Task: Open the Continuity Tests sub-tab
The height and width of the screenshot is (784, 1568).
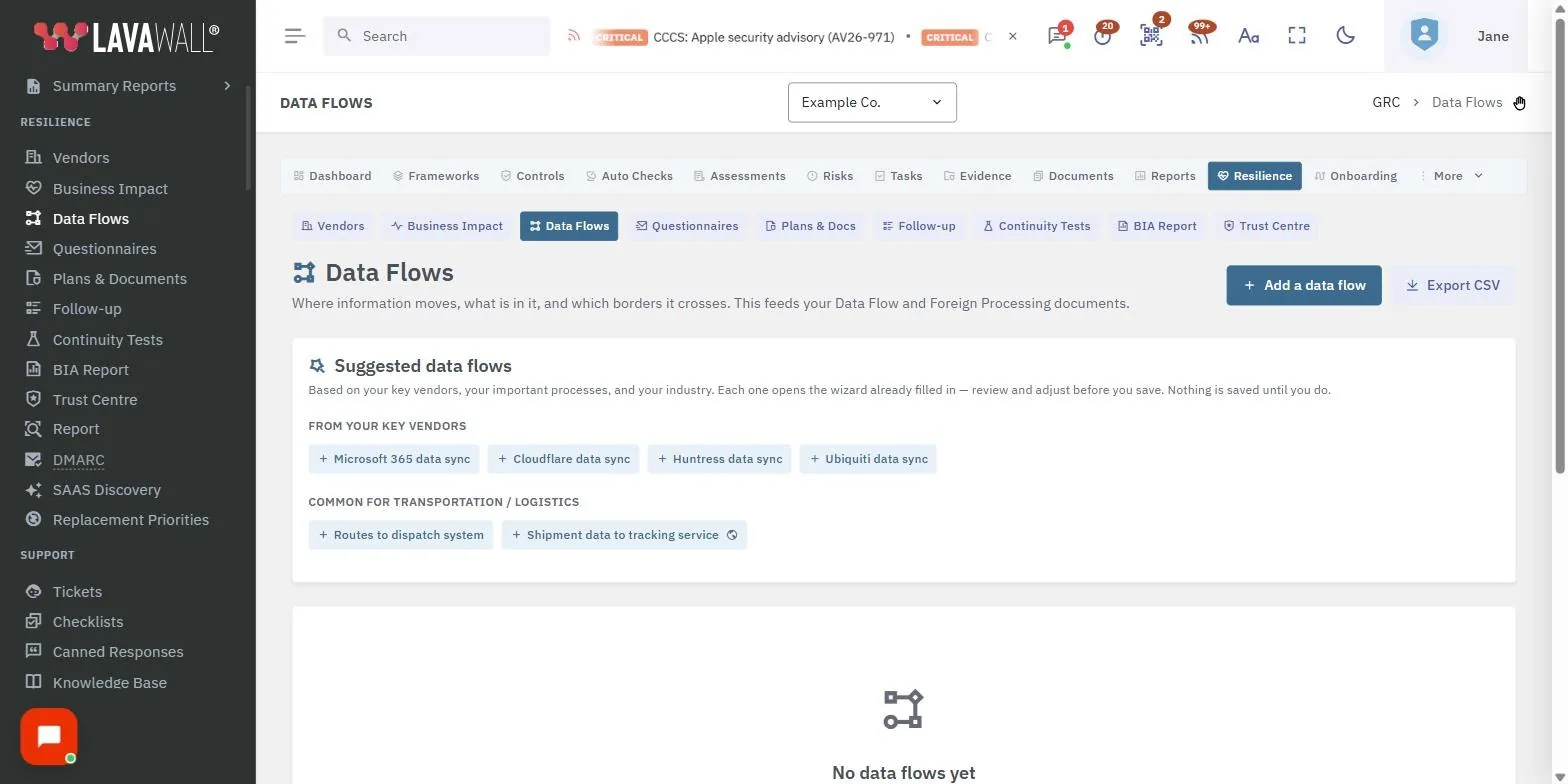Action: point(1036,226)
